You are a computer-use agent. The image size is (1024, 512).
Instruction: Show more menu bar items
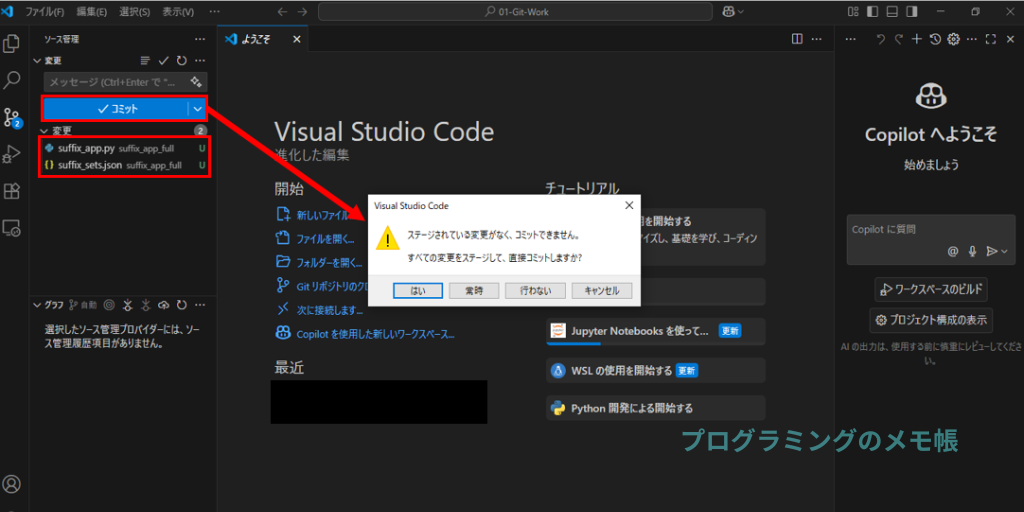click(214, 12)
